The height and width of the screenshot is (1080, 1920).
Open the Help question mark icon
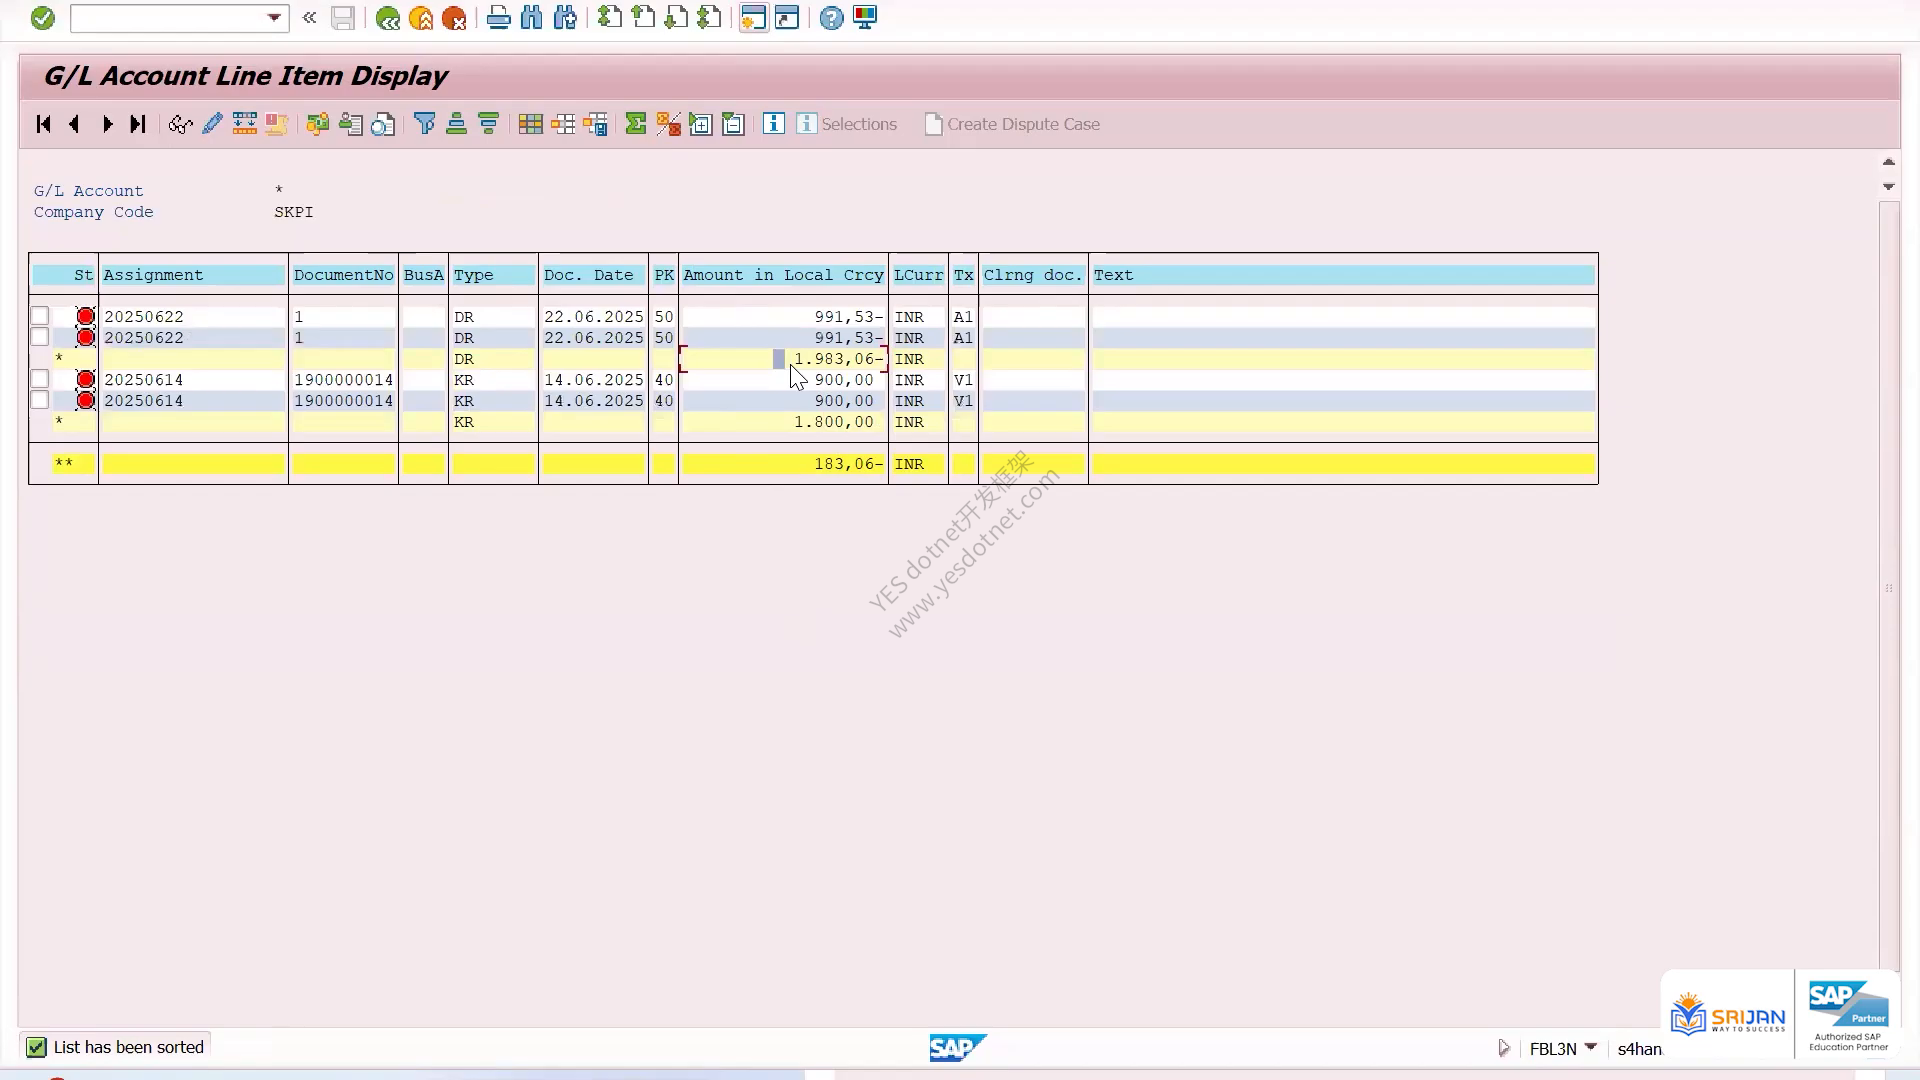click(x=831, y=18)
